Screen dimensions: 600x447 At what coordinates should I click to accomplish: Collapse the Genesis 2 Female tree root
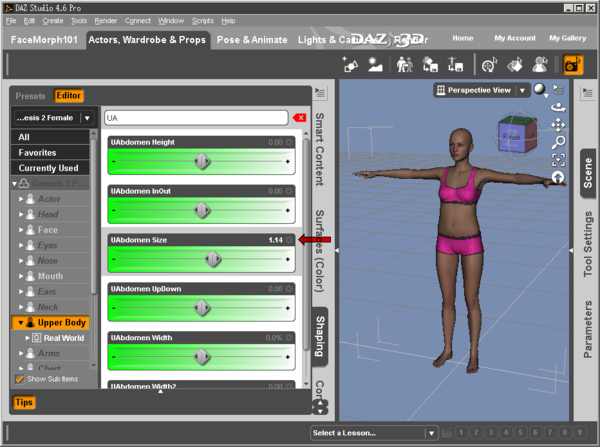pos(15,184)
